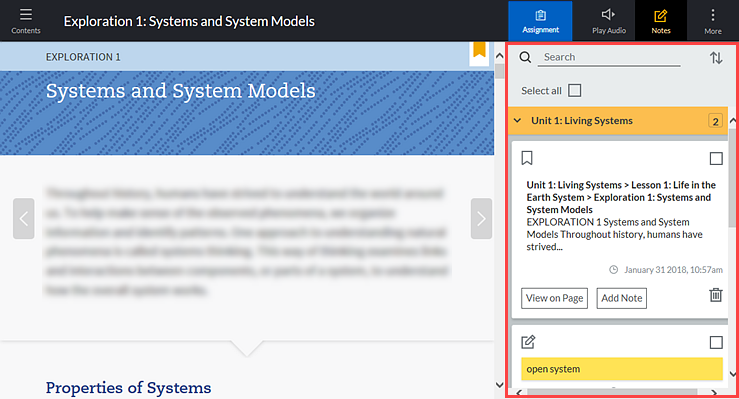The width and height of the screenshot is (739, 399).
Task: Click the notes horizontal scroll right arrow
Action: tap(714, 392)
